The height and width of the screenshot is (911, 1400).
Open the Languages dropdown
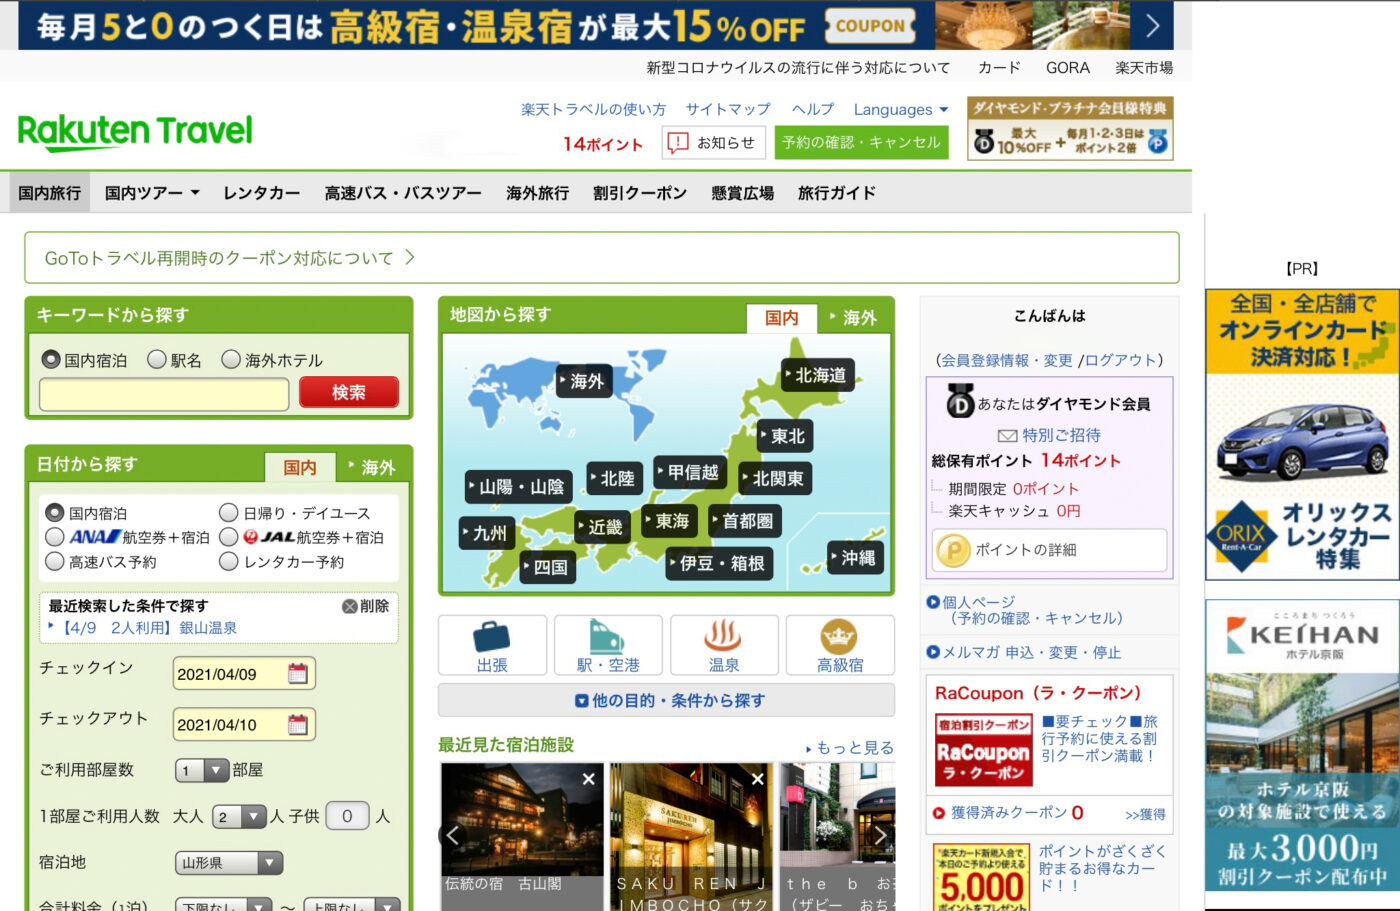click(901, 110)
